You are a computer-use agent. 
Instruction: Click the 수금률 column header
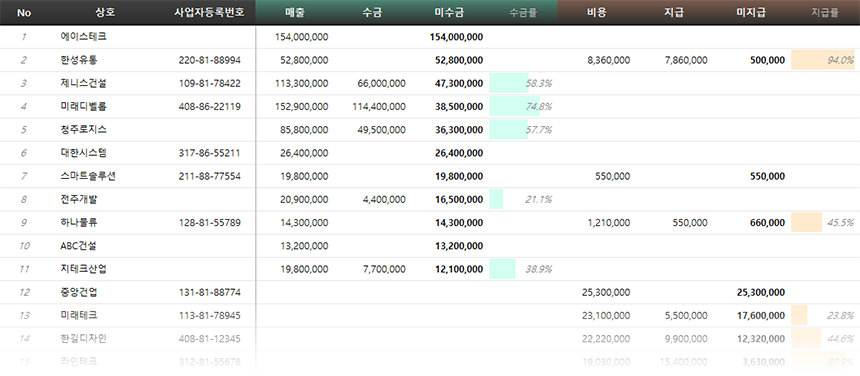pos(523,13)
